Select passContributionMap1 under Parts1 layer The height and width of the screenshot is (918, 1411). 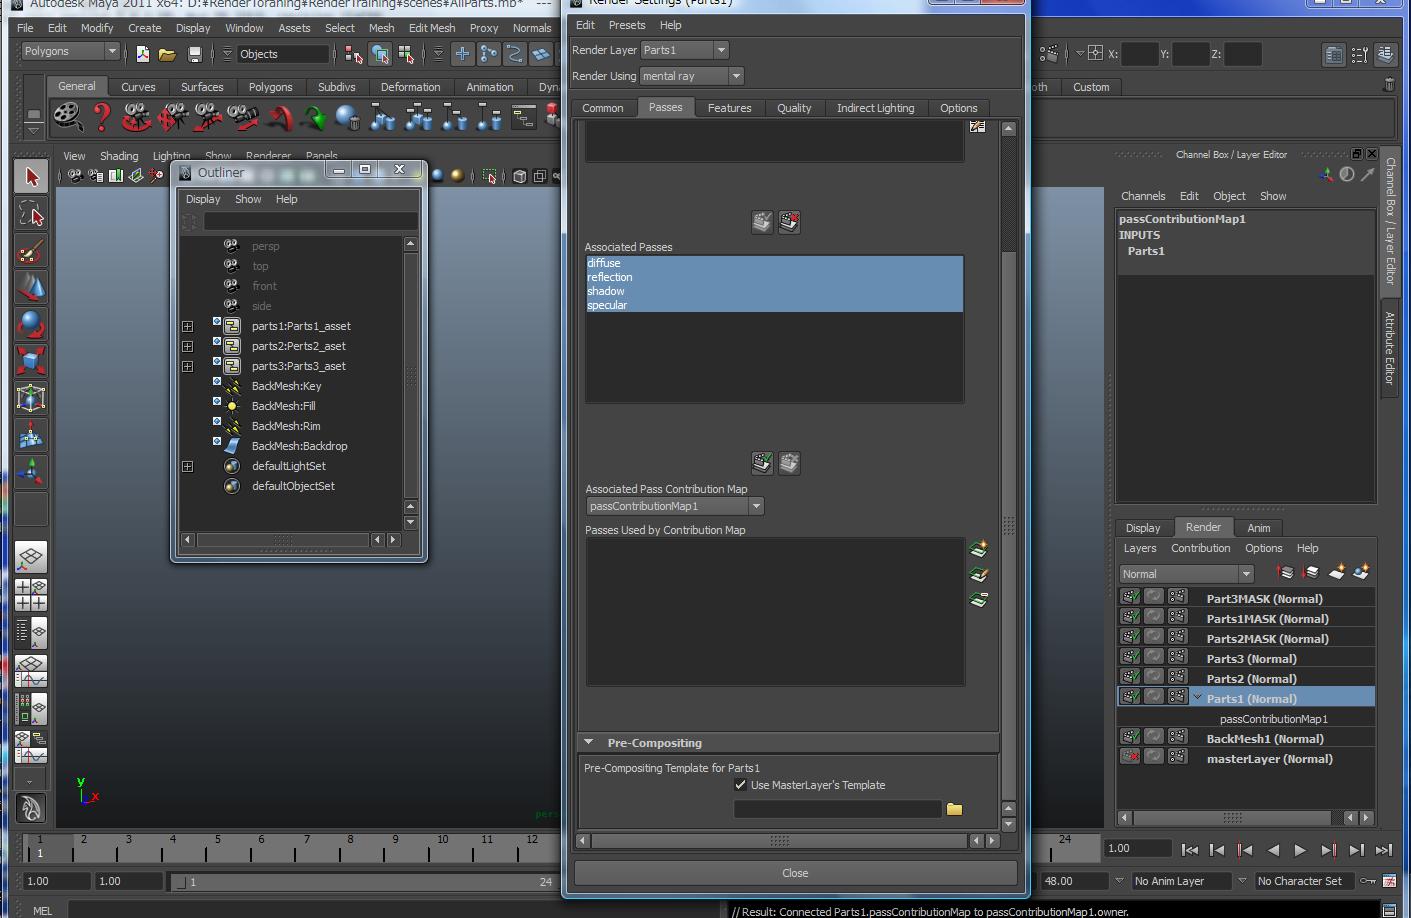point(1273,719)
